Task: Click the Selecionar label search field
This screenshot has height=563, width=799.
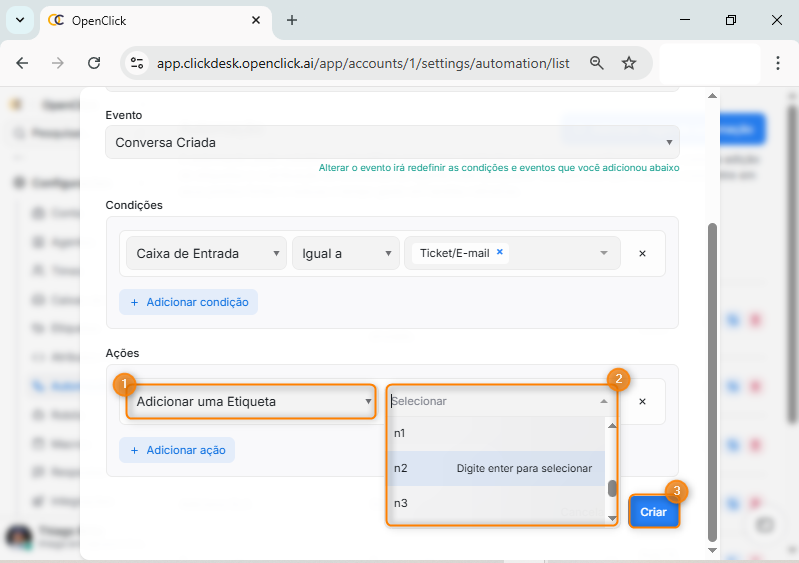Action: (490, 401)
